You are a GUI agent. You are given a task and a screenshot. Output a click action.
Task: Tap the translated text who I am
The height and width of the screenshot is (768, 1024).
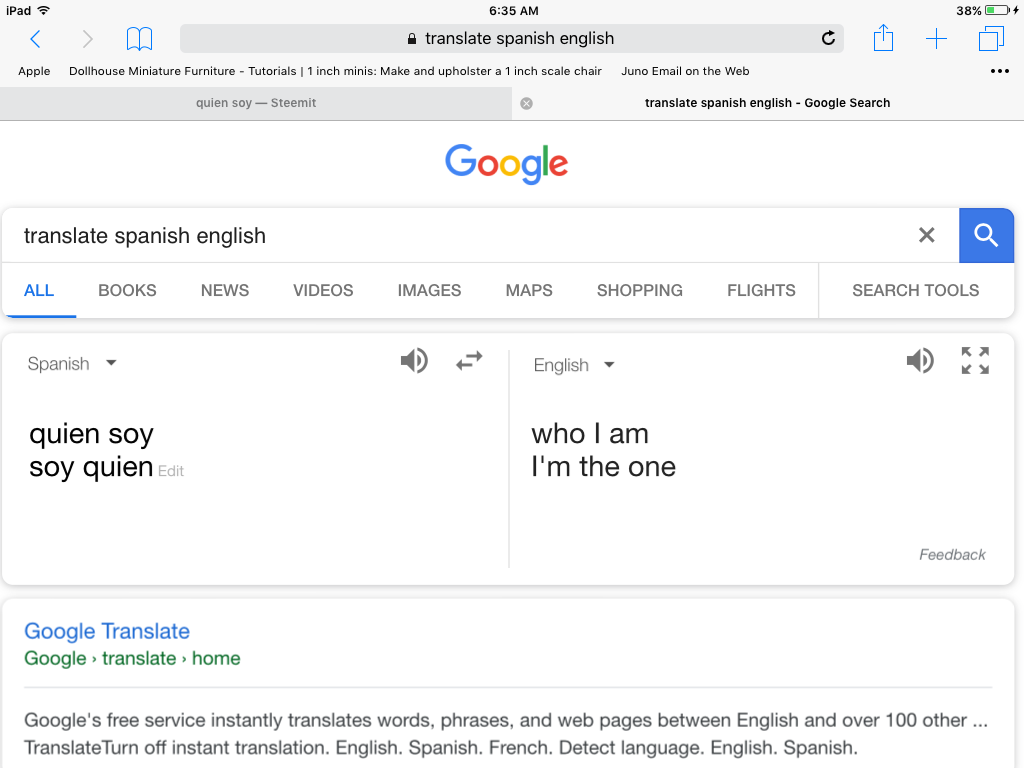[x=590, y=434]
